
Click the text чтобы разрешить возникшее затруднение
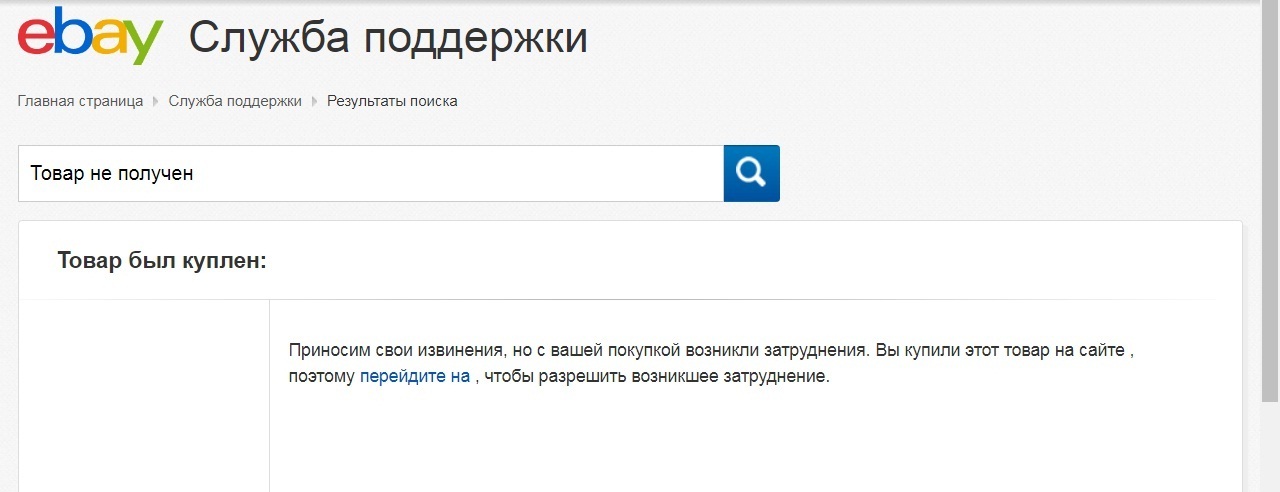pyautogui.click(x=660, y=377)
